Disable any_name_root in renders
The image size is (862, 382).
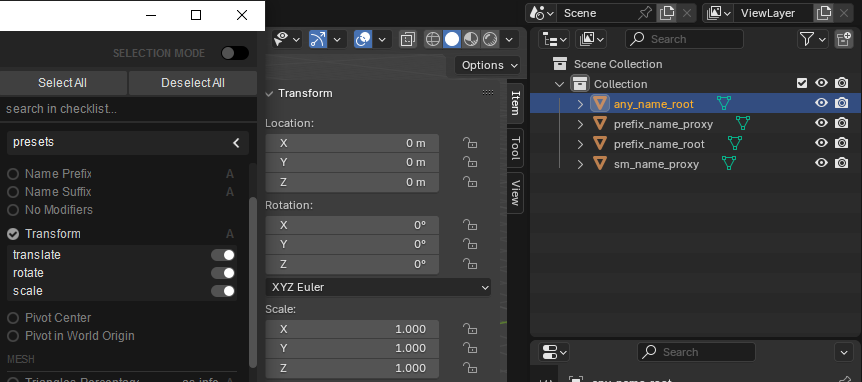pyautogui.click(x=841, y=103)
